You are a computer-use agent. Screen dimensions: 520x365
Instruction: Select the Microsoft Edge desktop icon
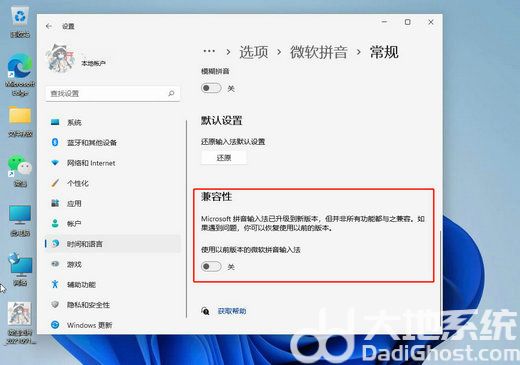20,75
